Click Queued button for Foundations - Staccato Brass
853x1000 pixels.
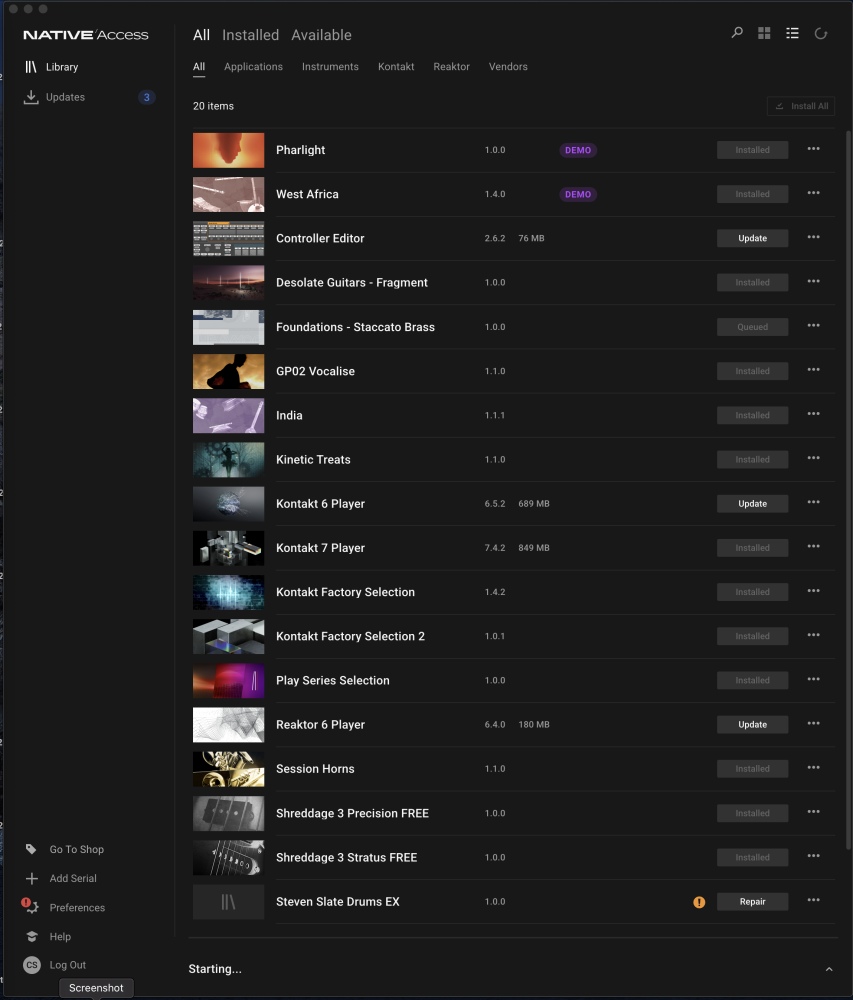click(752, 327)
